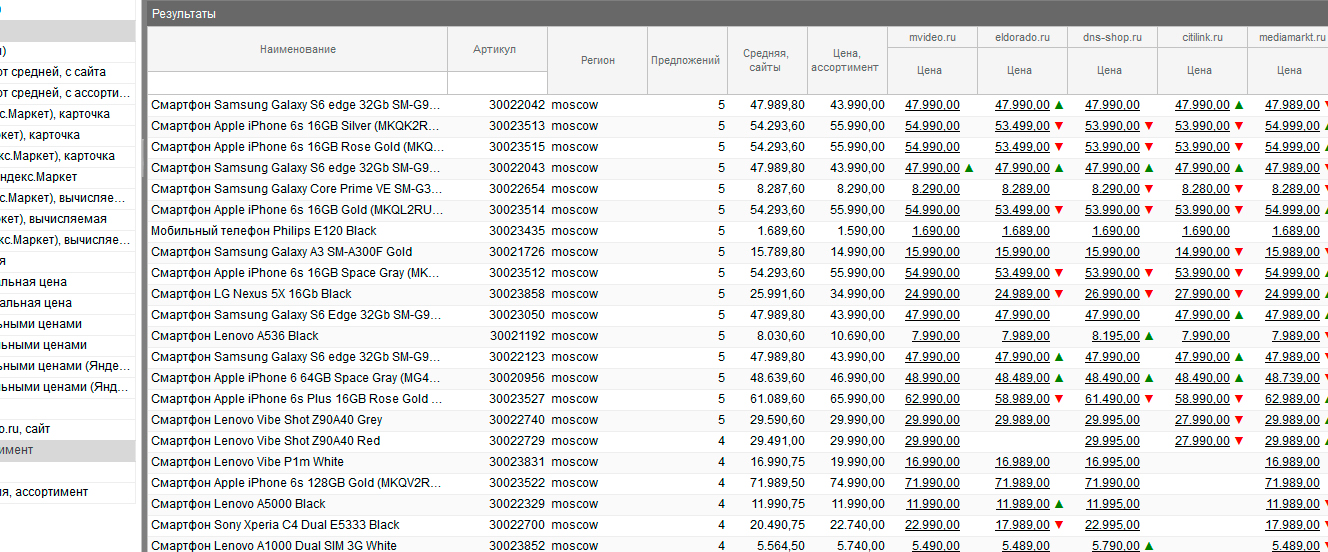
Task: Click green arrow beside dns-shop.ru price for Lenovo A1000
Action: 1149,546
